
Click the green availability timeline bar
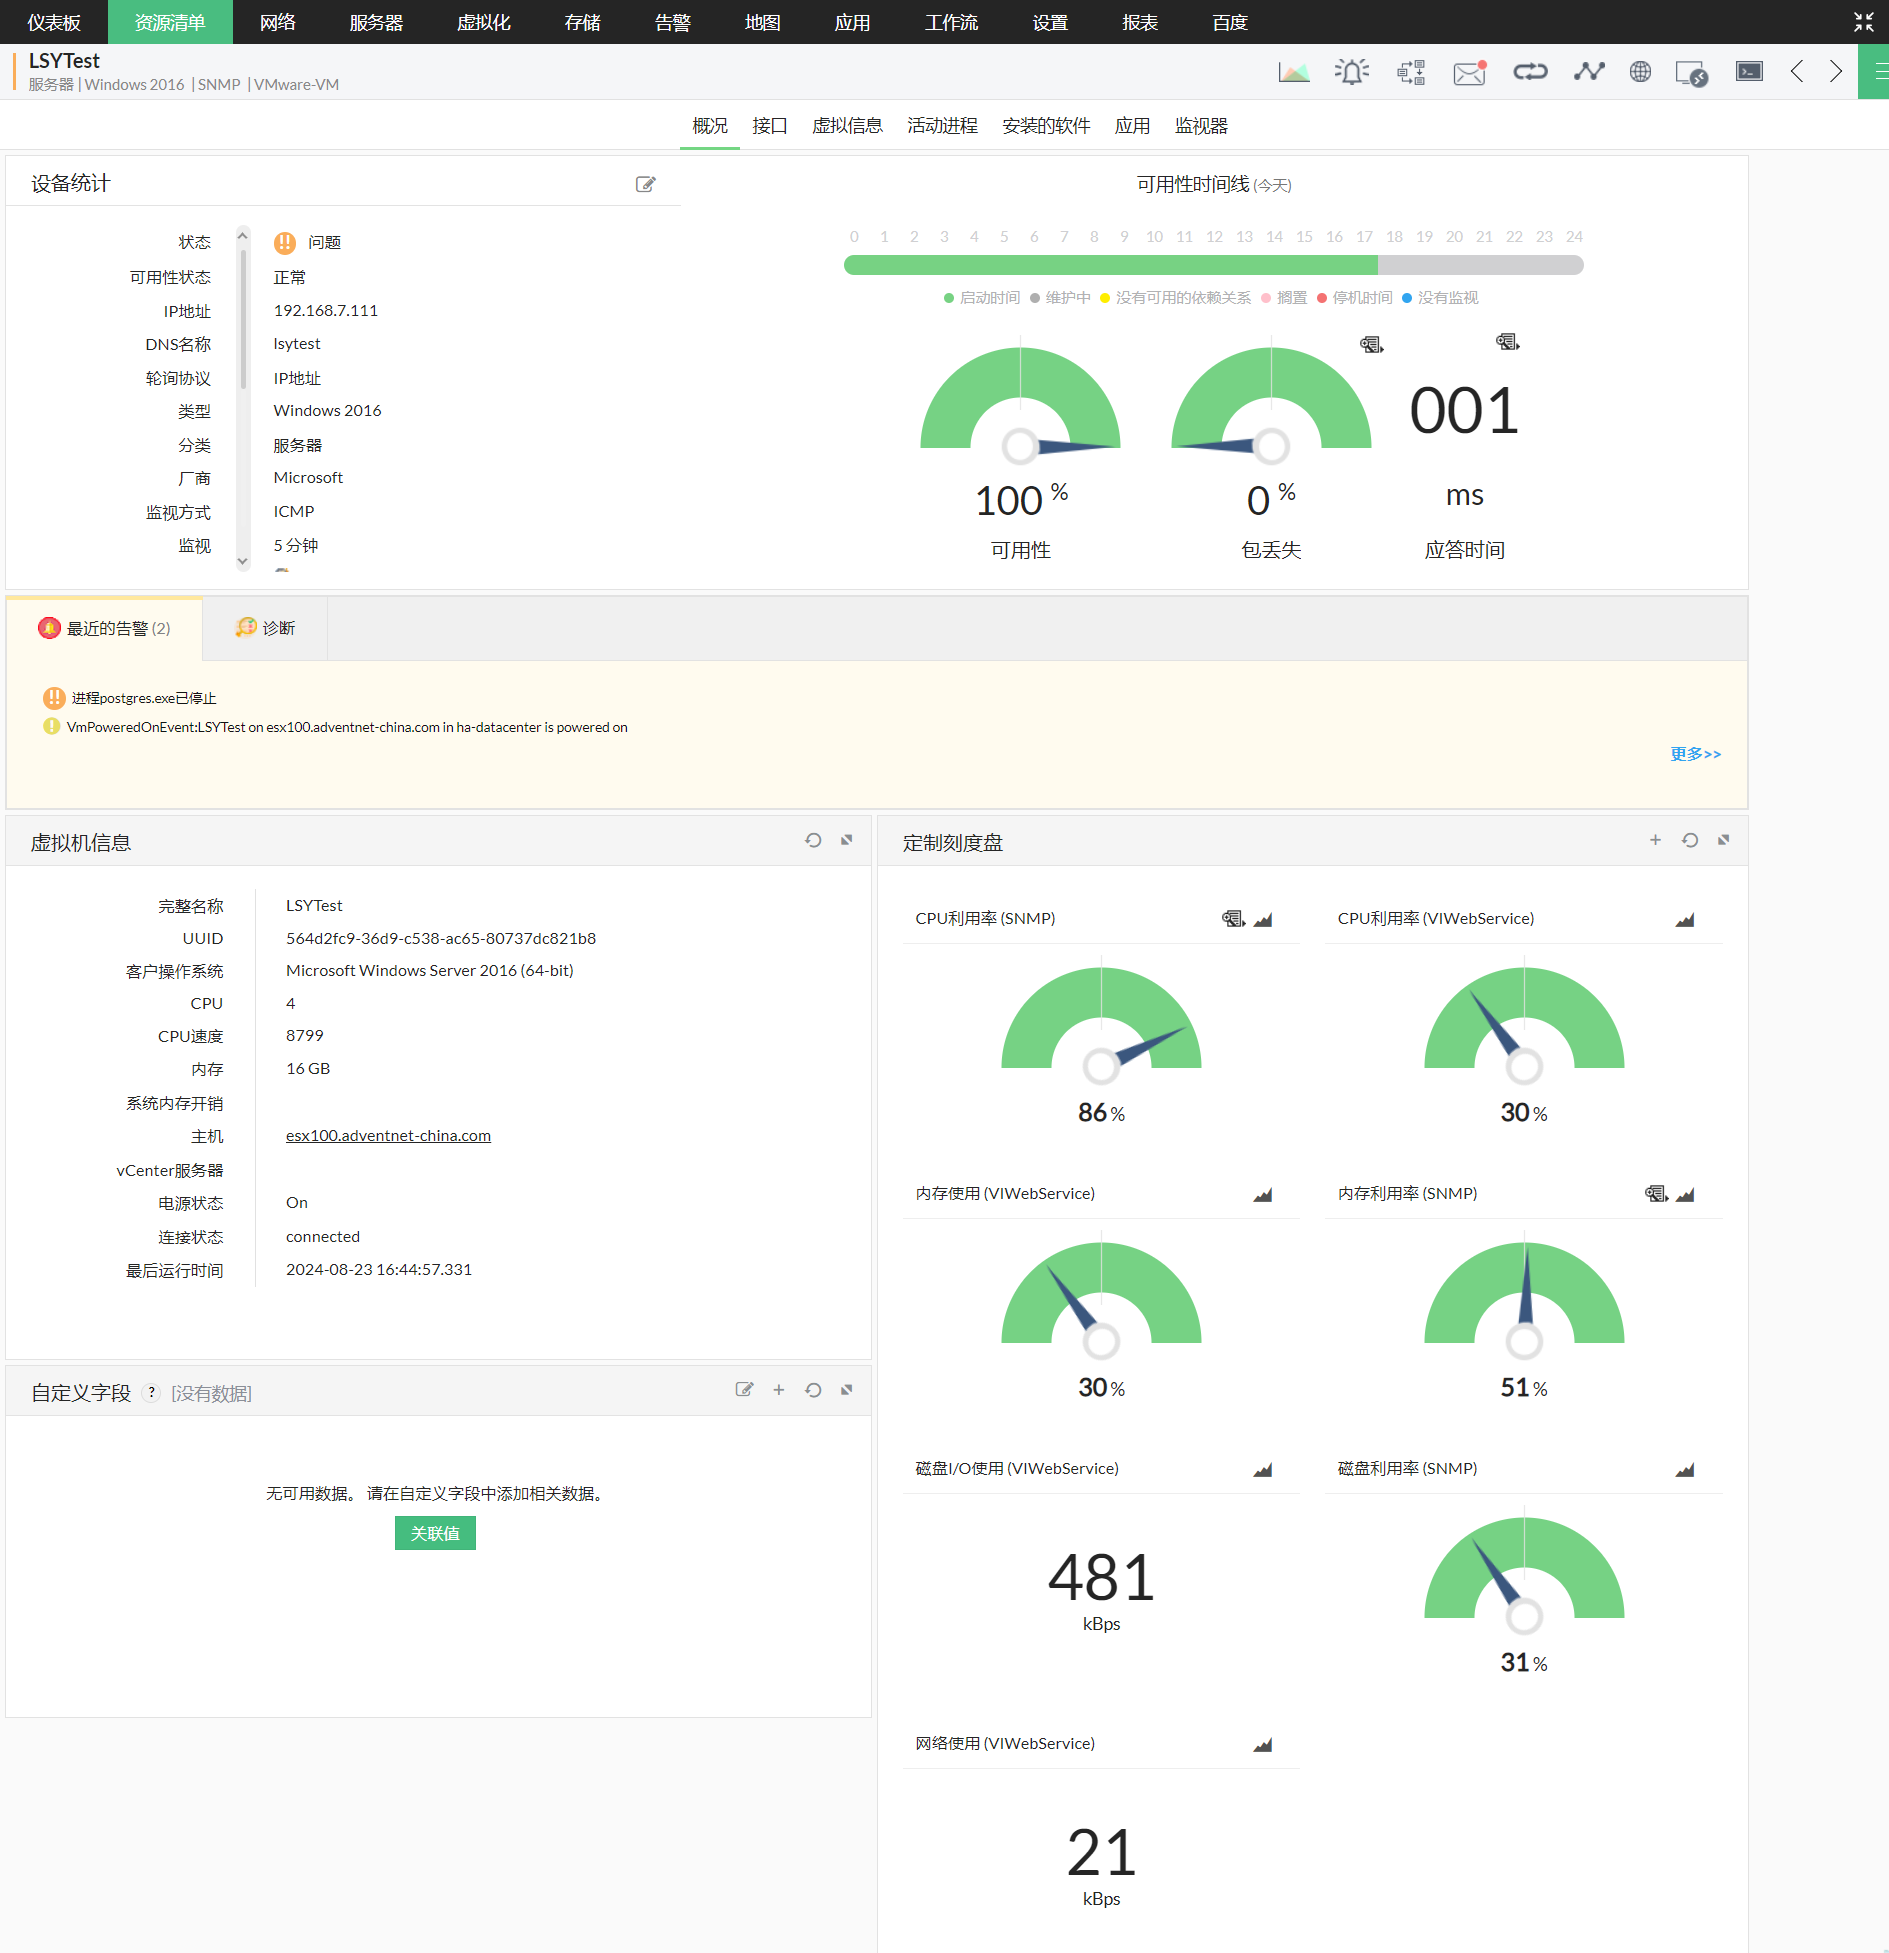coord(1110,265)
